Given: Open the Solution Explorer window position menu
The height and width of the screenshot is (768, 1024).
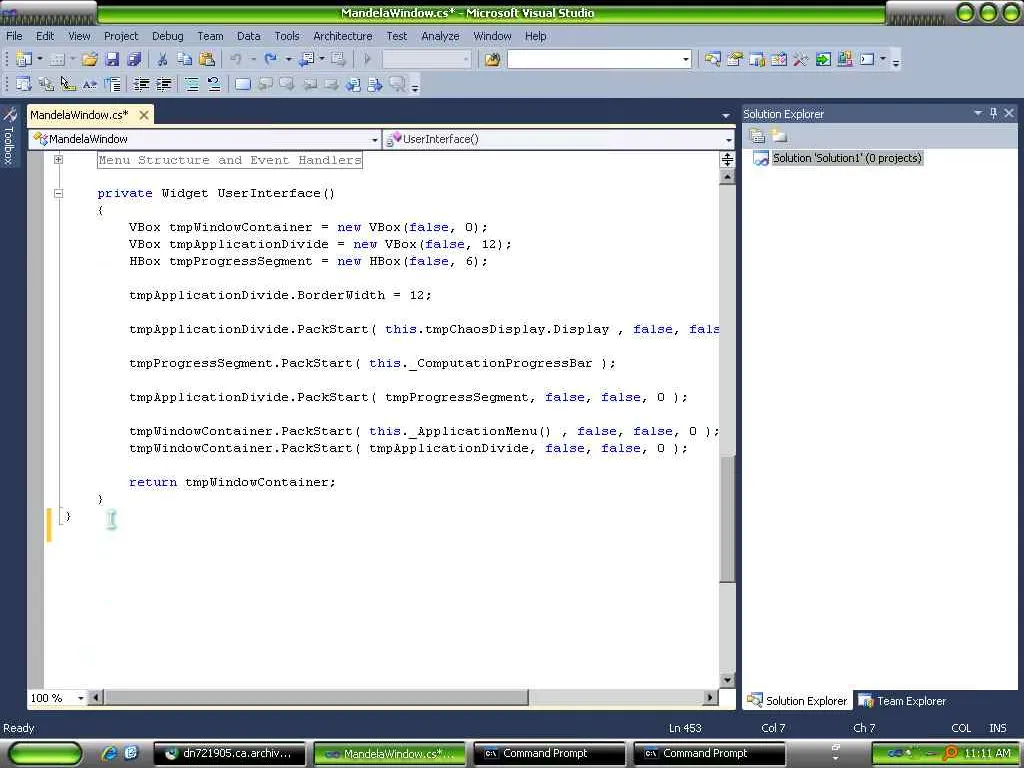Looking at the screenshot, I should click(978, 114).
